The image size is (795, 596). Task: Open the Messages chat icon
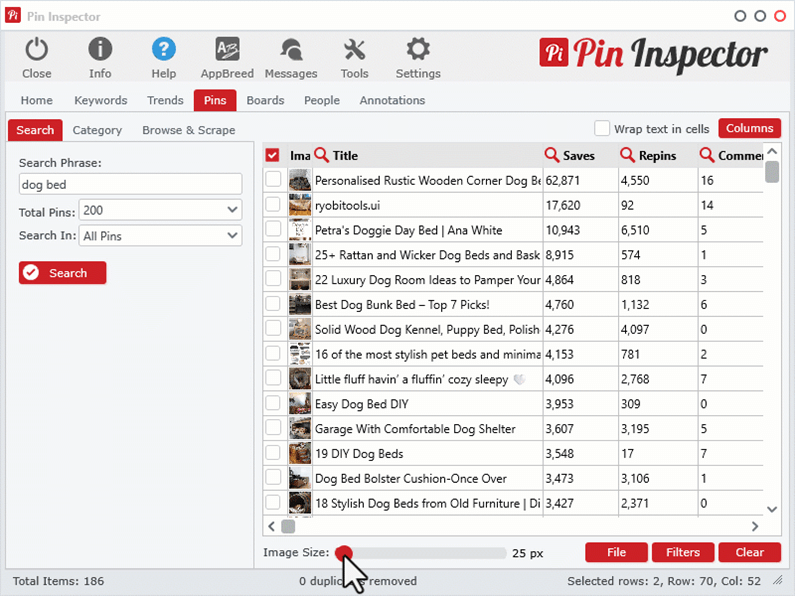[291, 50]
